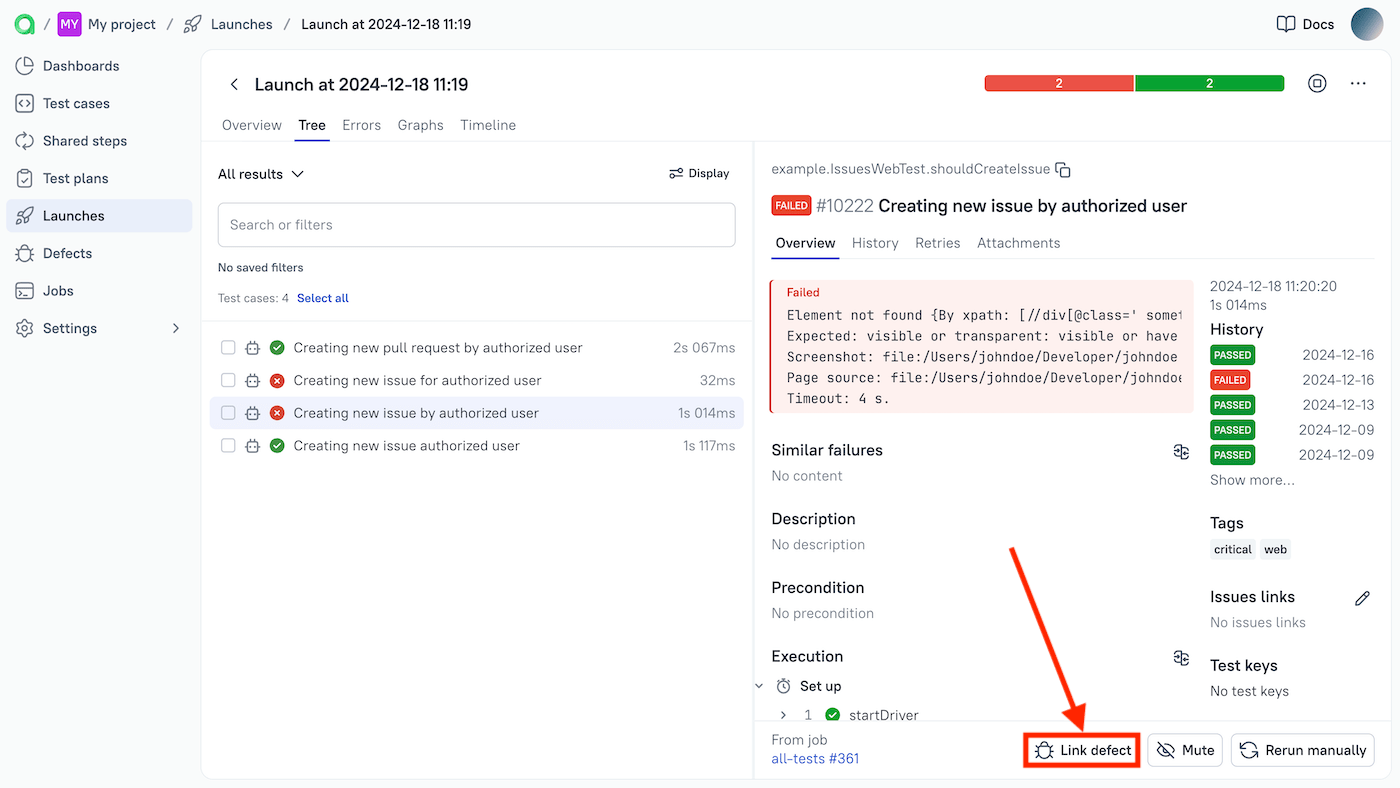1400x788 pixels.
Task: Click the Similar failures compare icon
Action: [x=1181, y=452]
